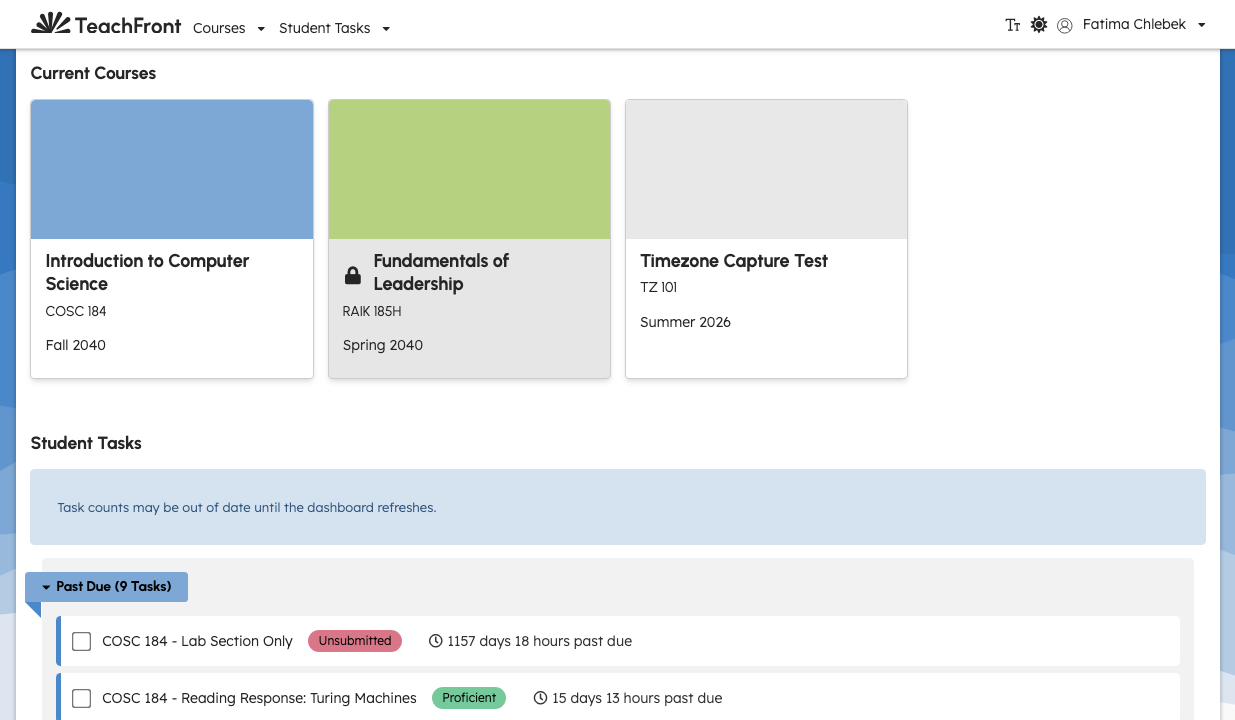Open Timezone Capture Test course card
Image resolution: width=1235 pixels, height=720 pixels.
(766, 239)
